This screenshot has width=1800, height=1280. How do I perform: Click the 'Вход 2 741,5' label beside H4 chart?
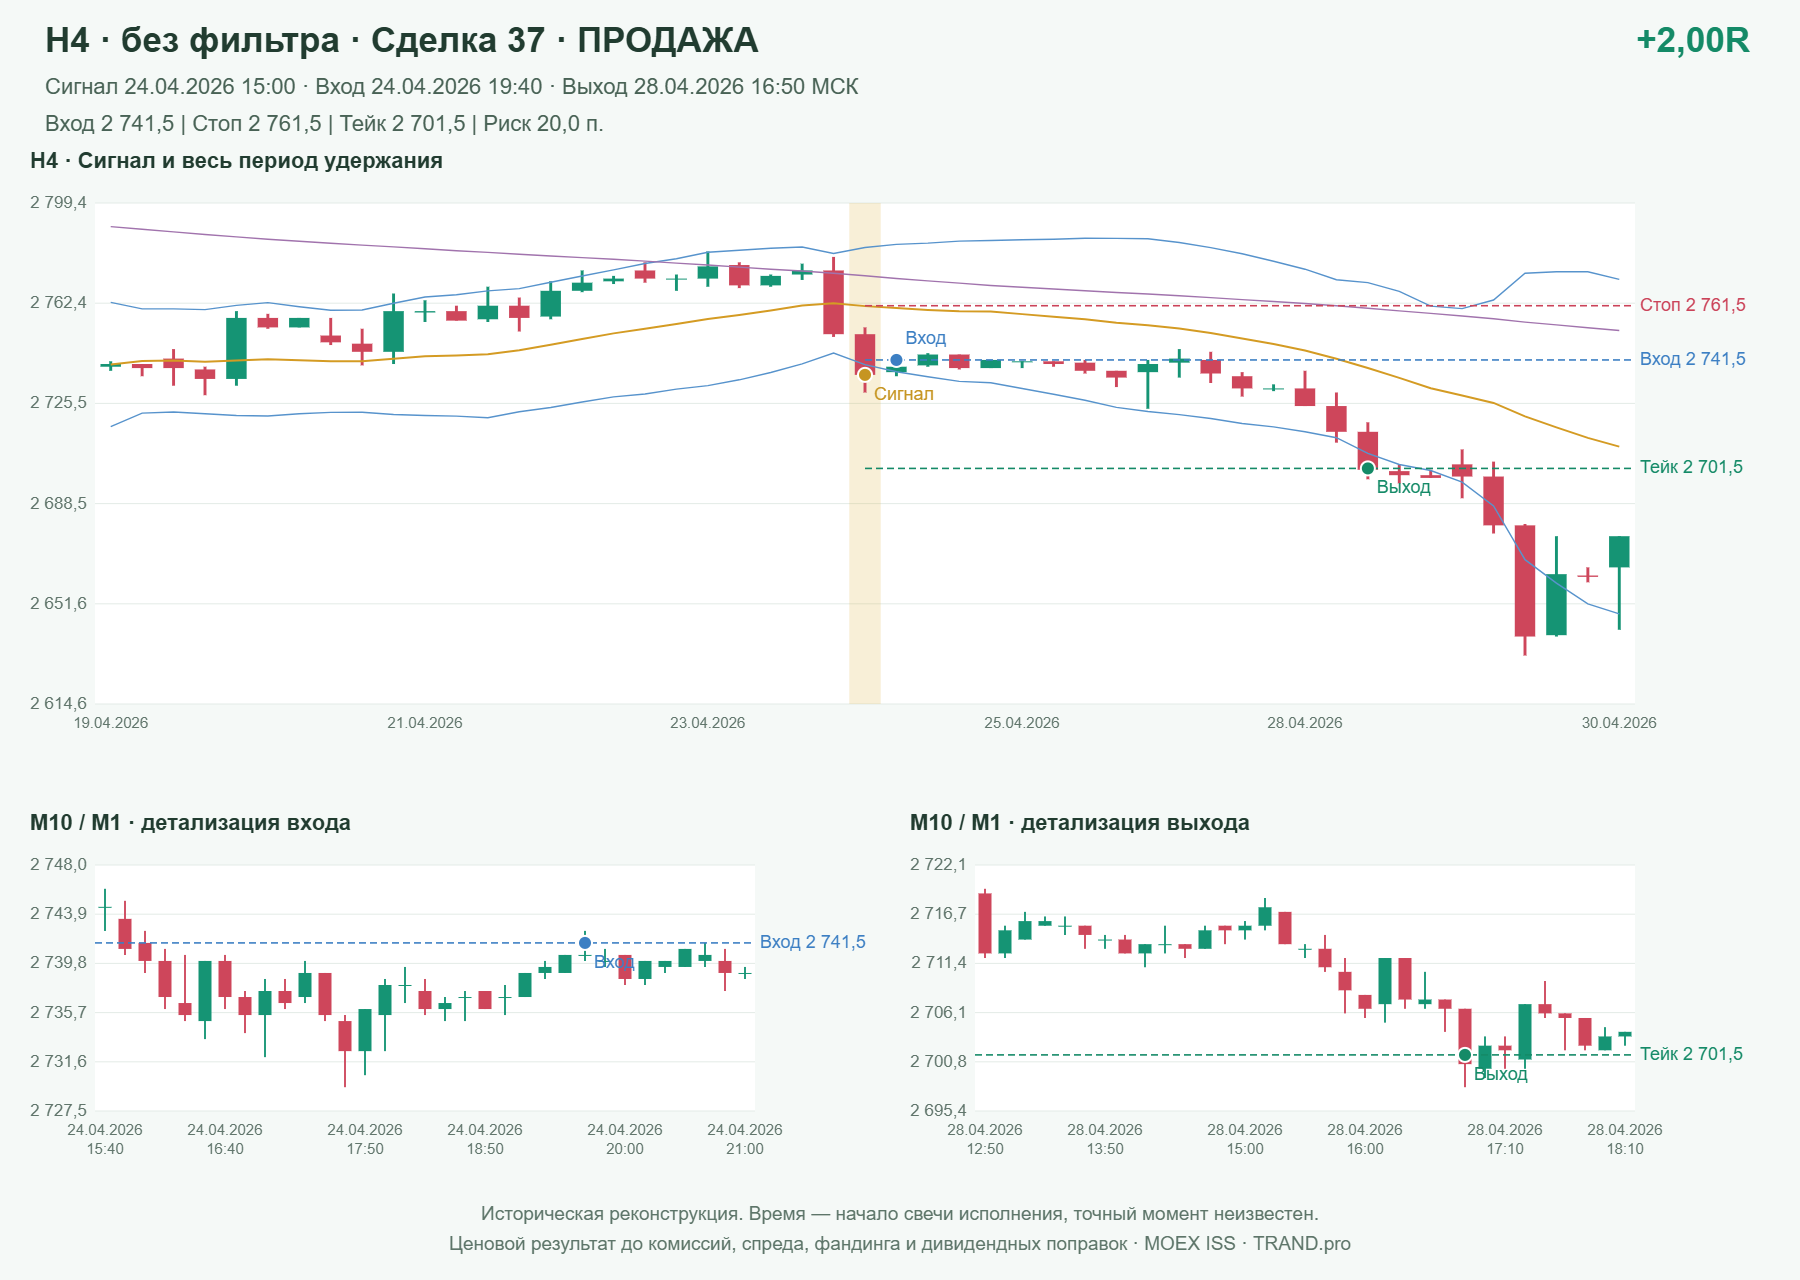point(1692,359)
